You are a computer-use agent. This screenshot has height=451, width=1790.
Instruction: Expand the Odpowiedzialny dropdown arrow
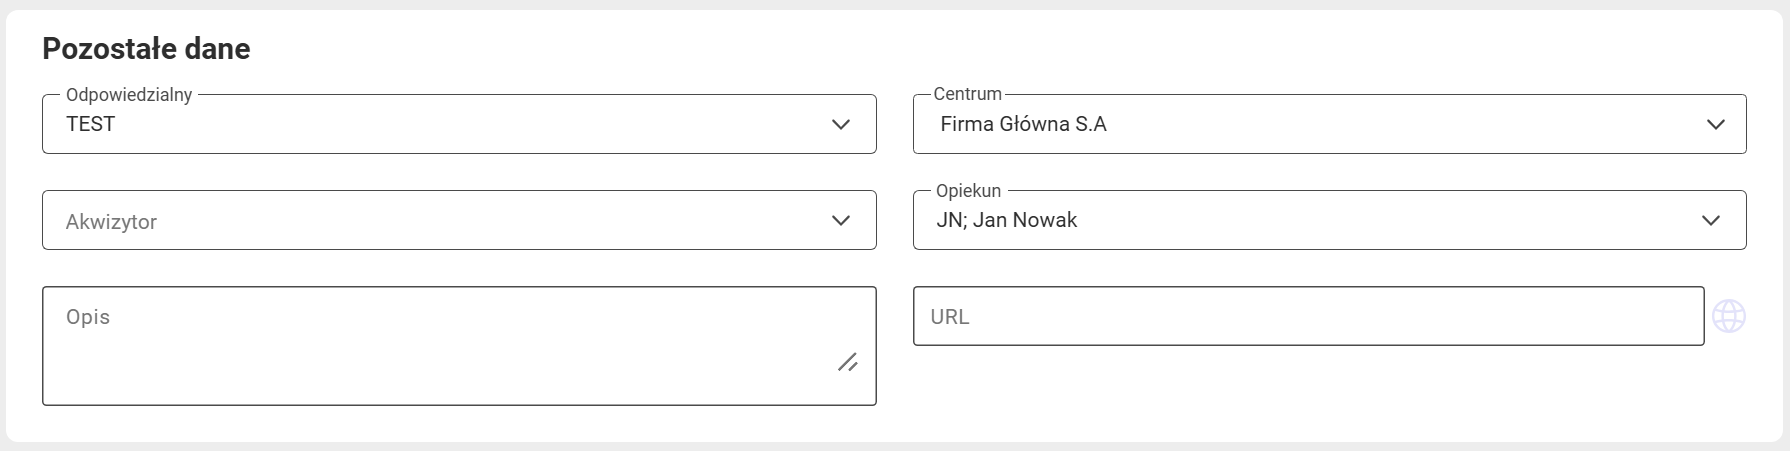click(841, 124)
